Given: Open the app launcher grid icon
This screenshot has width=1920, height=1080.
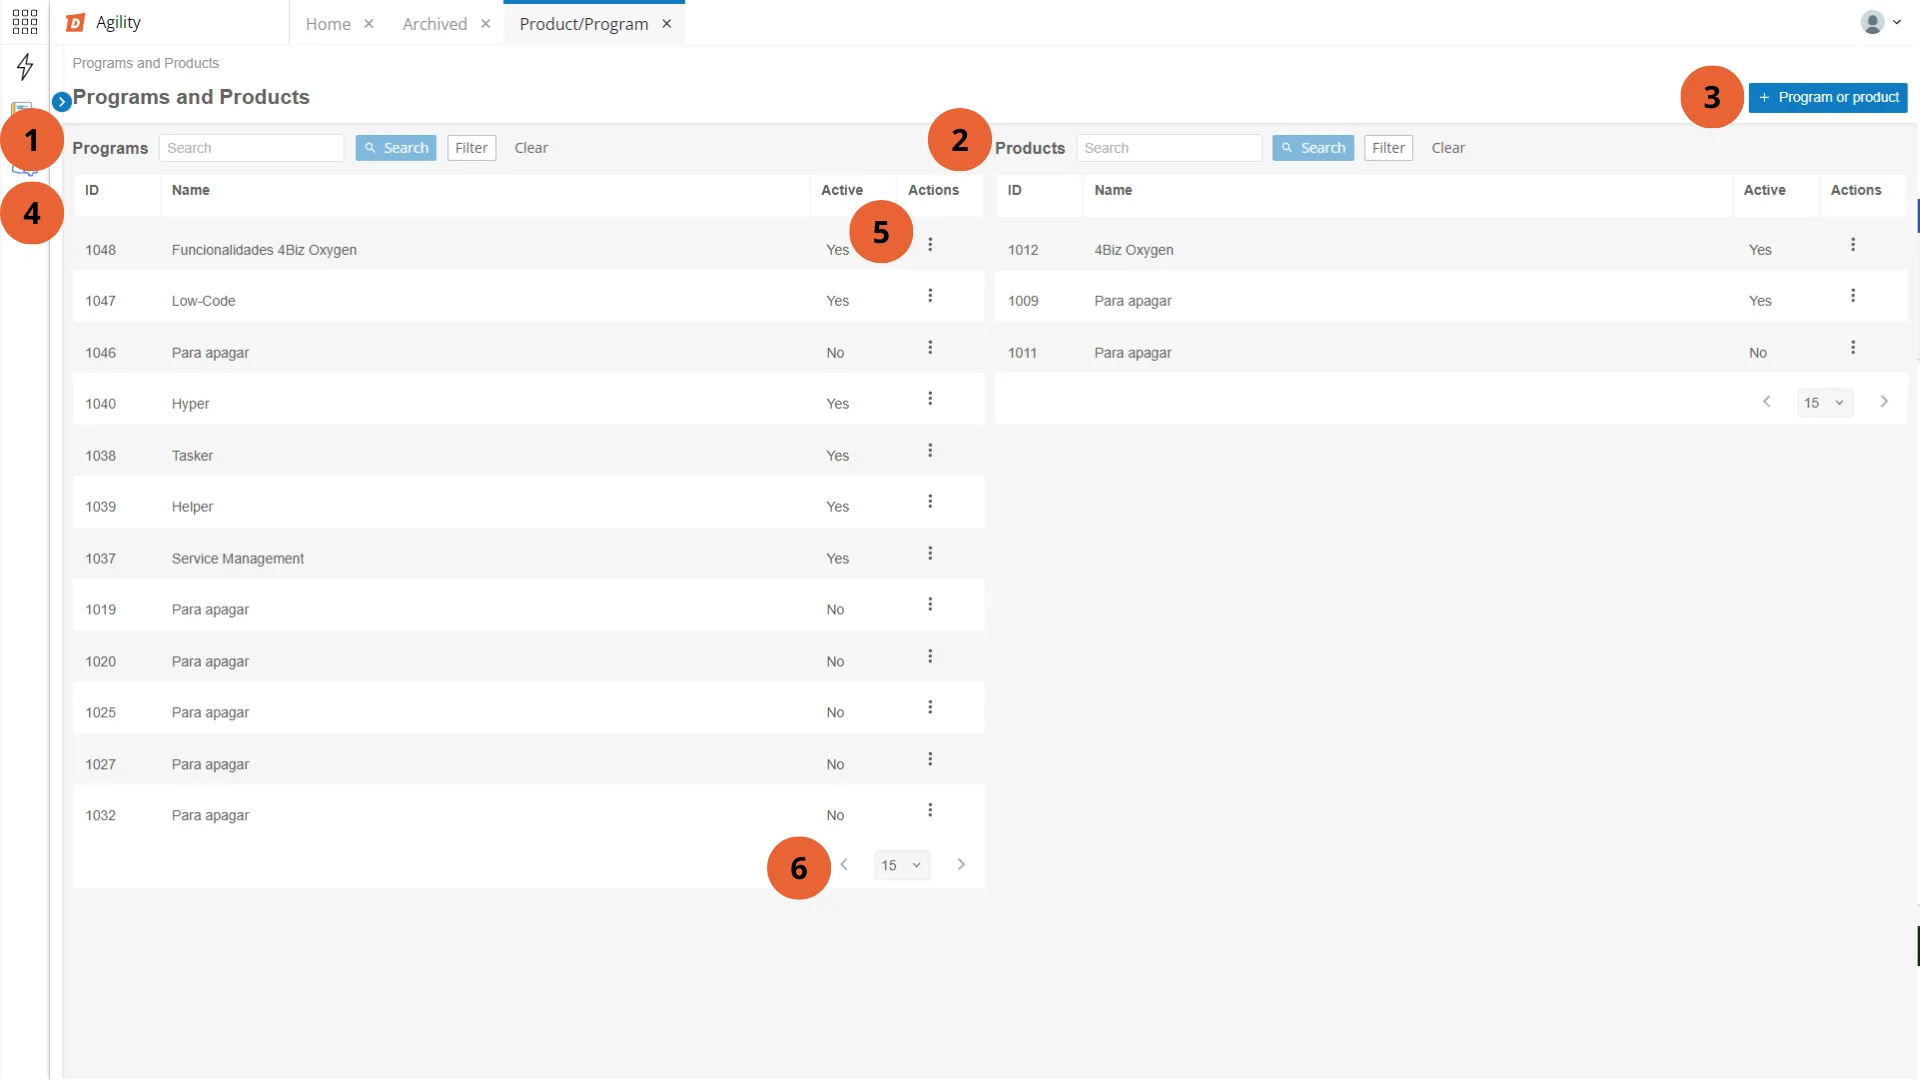Looking at the screenshot, I should point(25,22).
